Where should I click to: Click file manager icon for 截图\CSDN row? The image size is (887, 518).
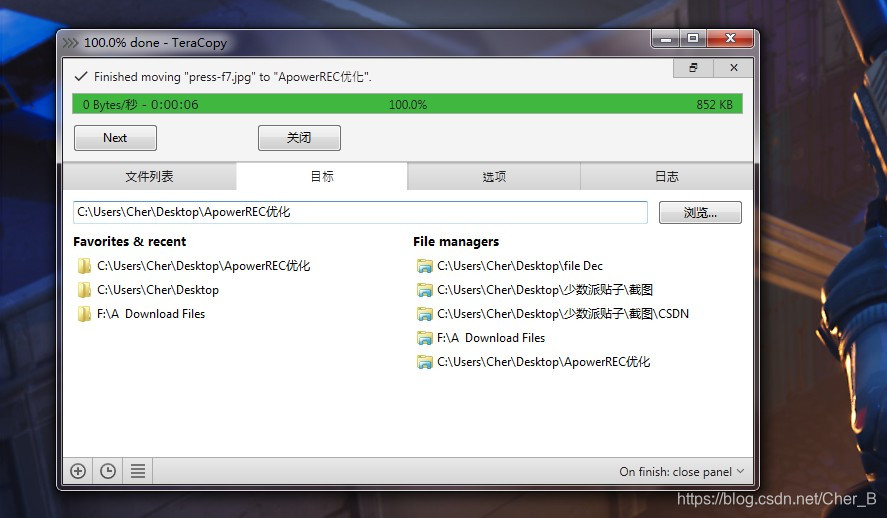pos(424,314)
